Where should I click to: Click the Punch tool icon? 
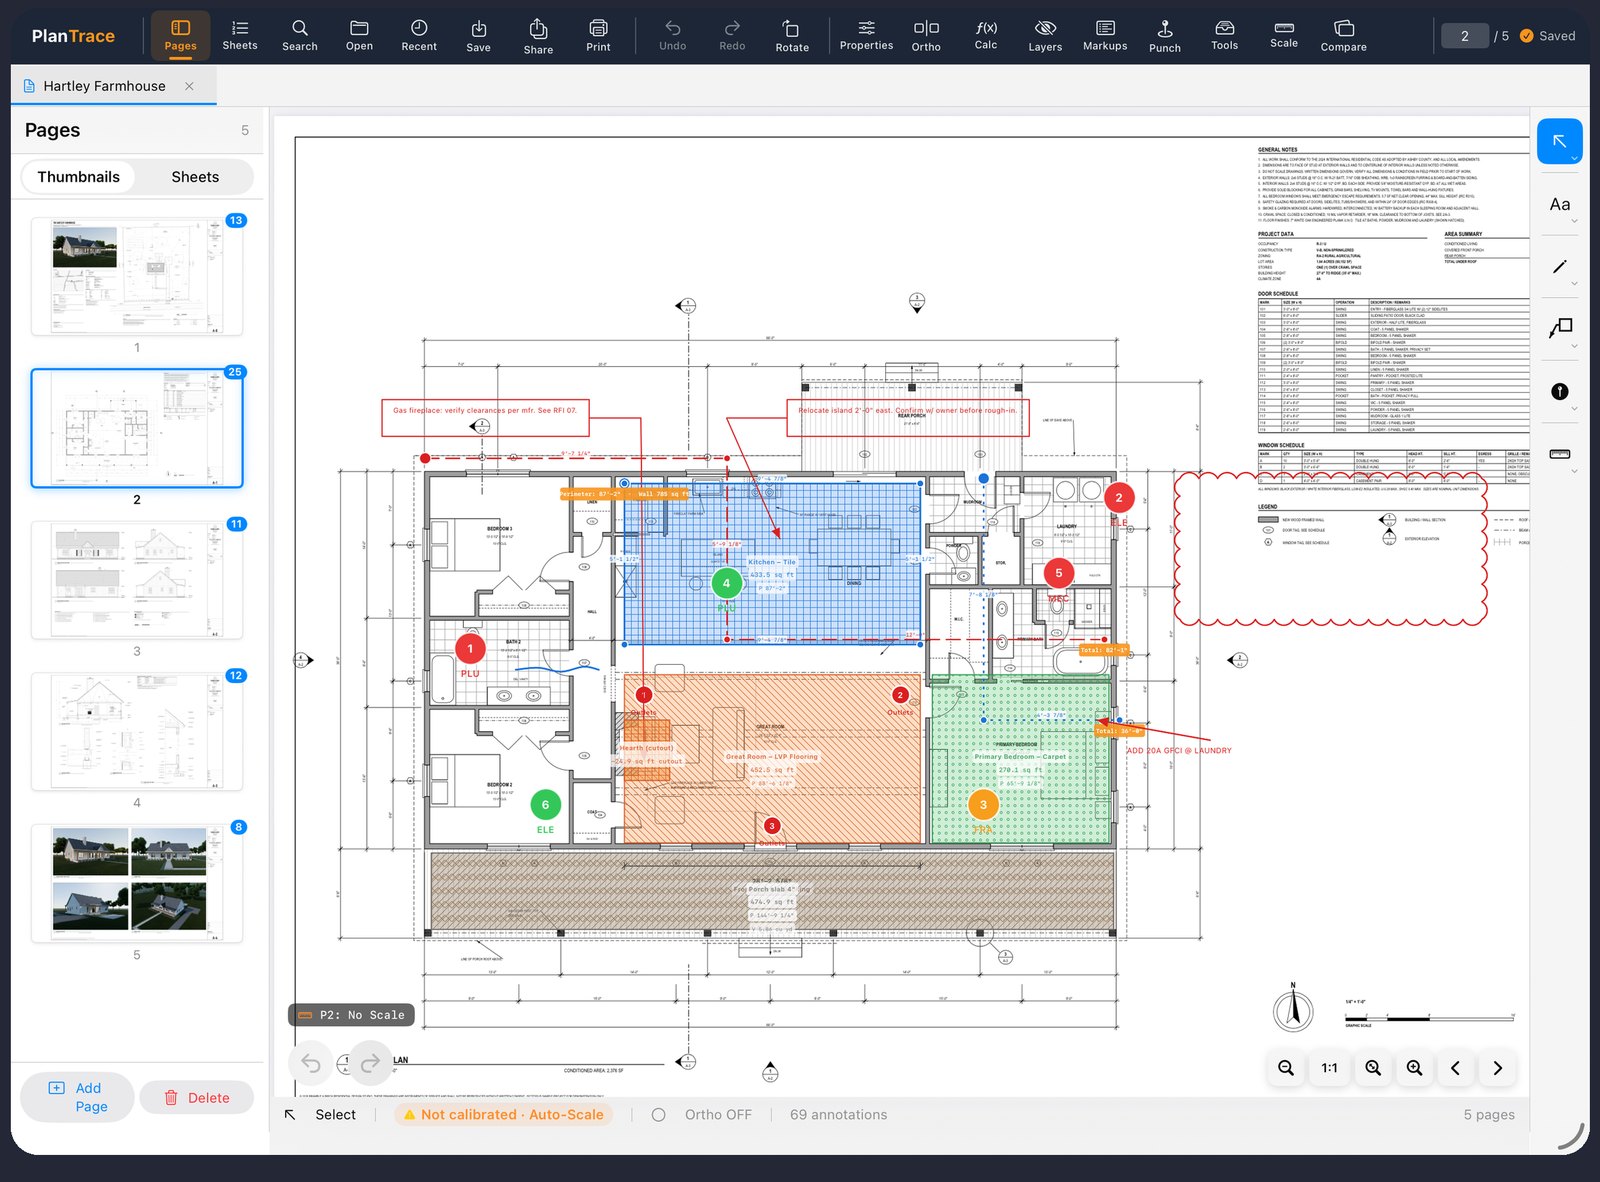coord(1165,35)
